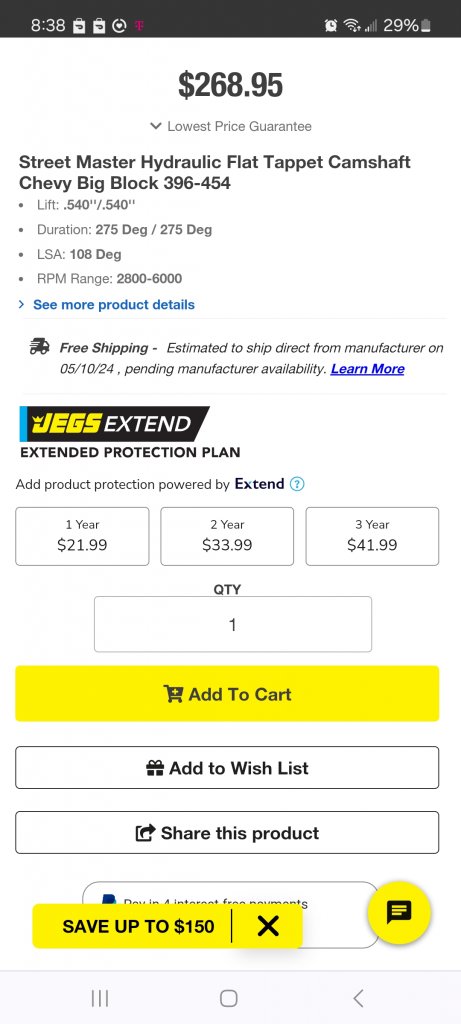The image size is (461, 1024).
Task: Select the 2 Year $33.99 protection plan
Action: (x=227, y=536)
